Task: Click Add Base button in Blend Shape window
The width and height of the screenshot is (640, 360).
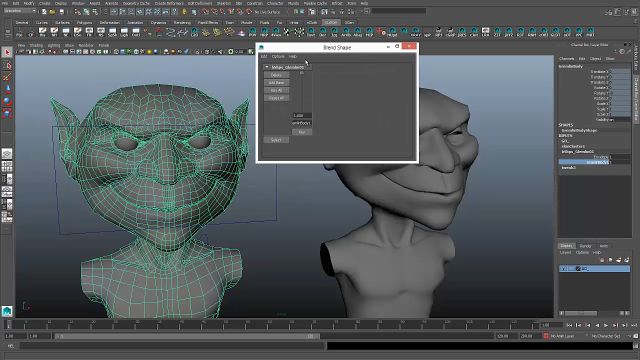Action: (276, 82)
